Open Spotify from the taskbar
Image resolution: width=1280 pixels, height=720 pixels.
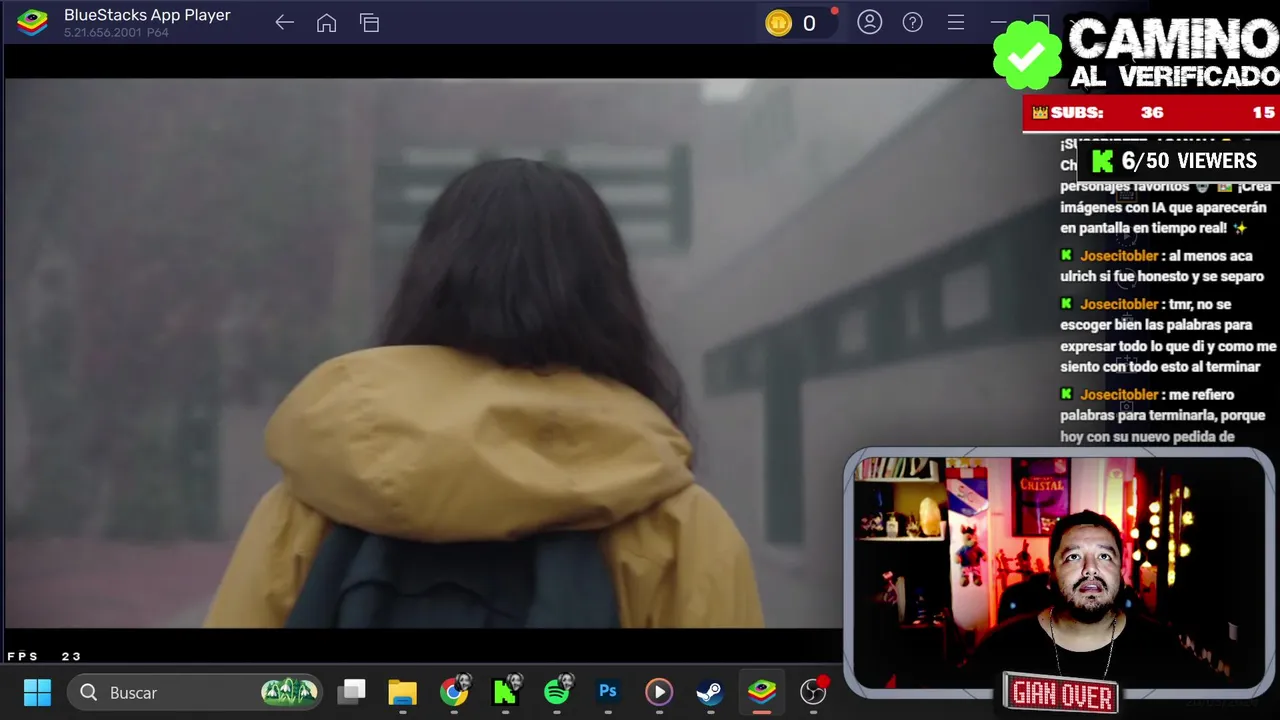(x=558, y=690)
